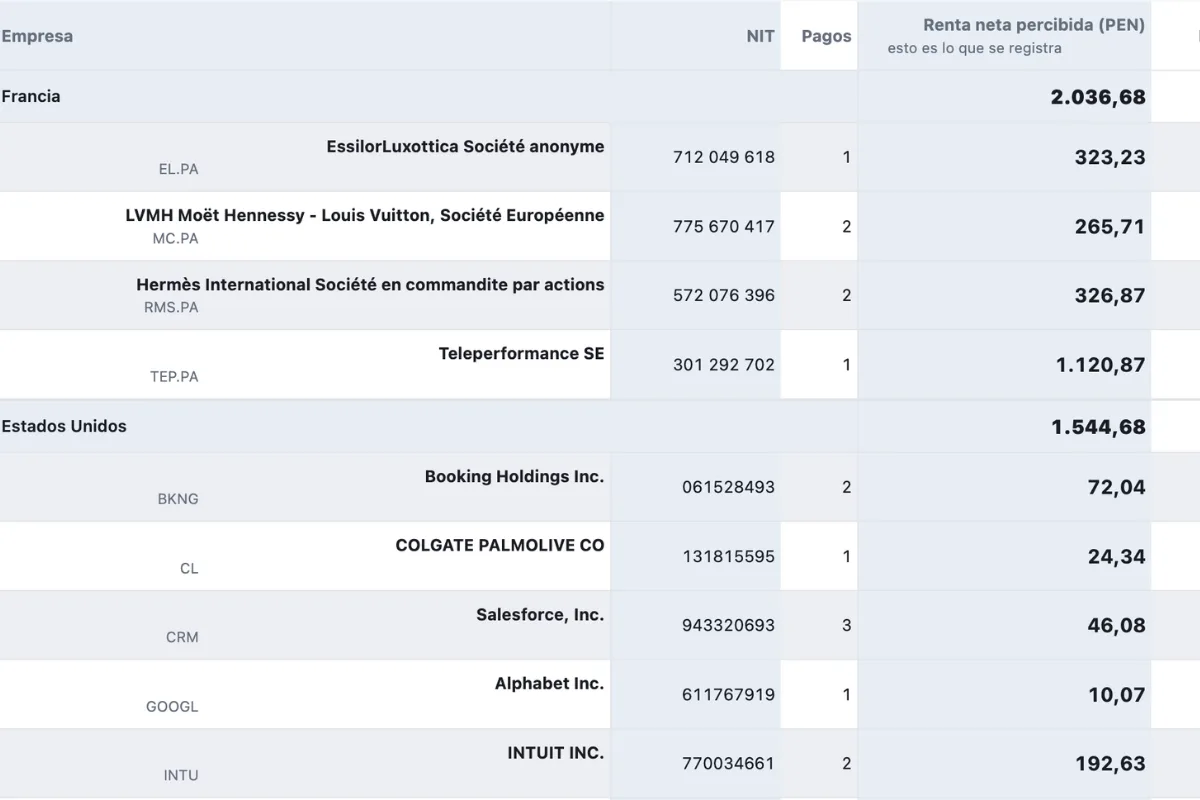Select EssilorLuxottica Société anonyme company name

click(x=465, y=146)
